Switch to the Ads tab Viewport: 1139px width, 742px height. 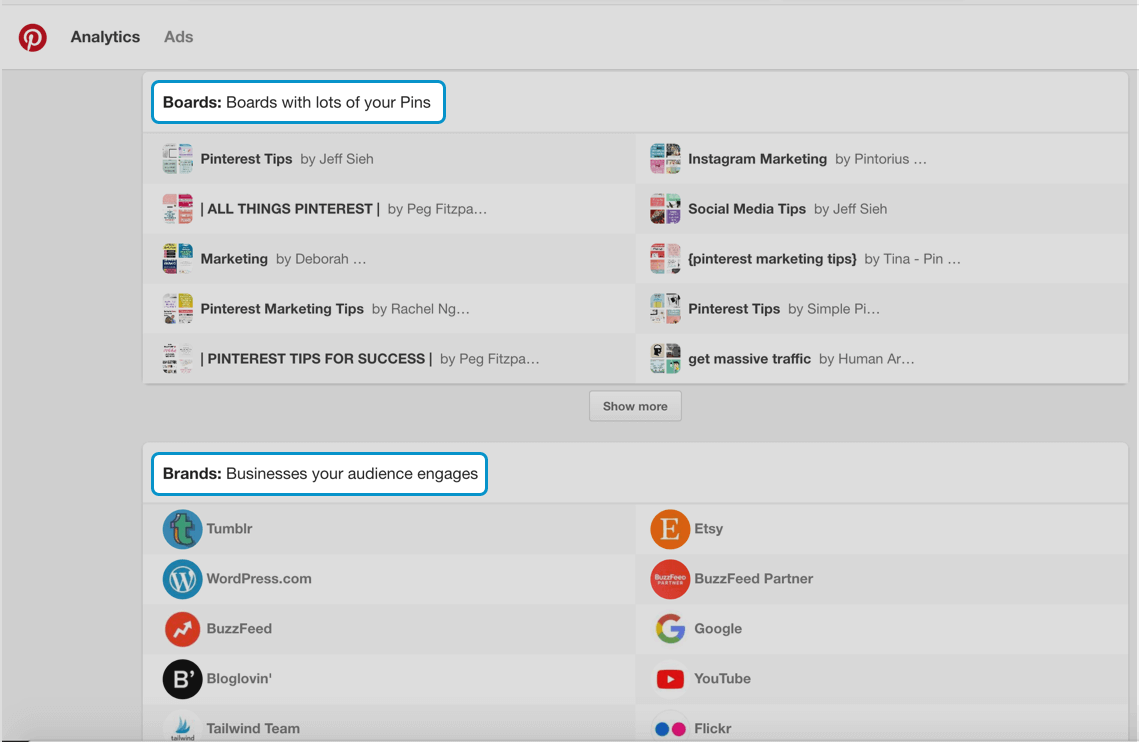pos(178,36)
